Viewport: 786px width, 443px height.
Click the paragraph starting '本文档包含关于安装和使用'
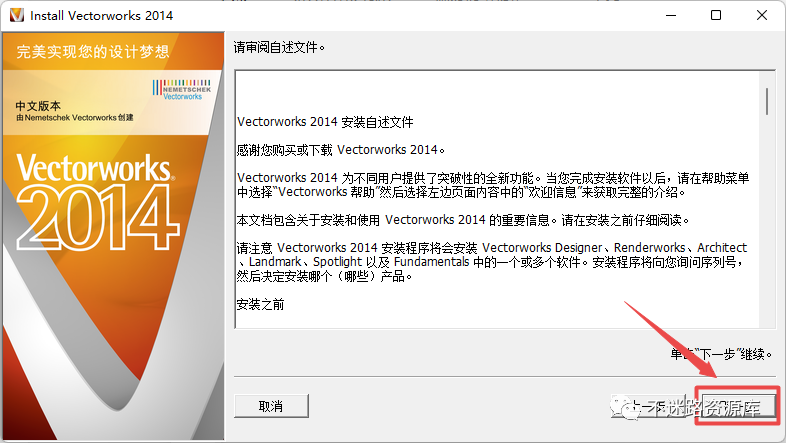click(463, 220)
